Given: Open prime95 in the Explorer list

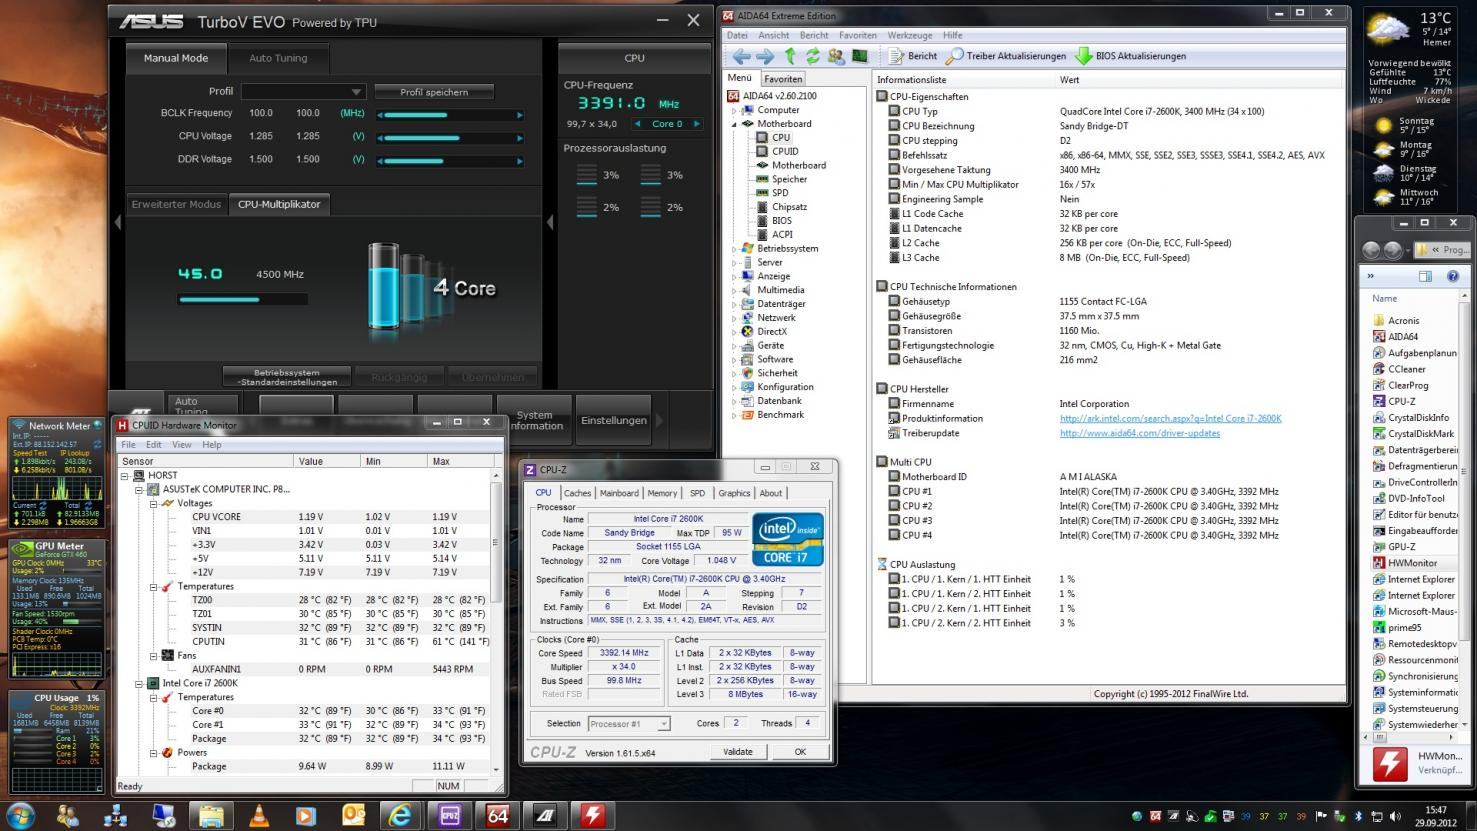Looking at the screenshot, I should point(1404,628).
